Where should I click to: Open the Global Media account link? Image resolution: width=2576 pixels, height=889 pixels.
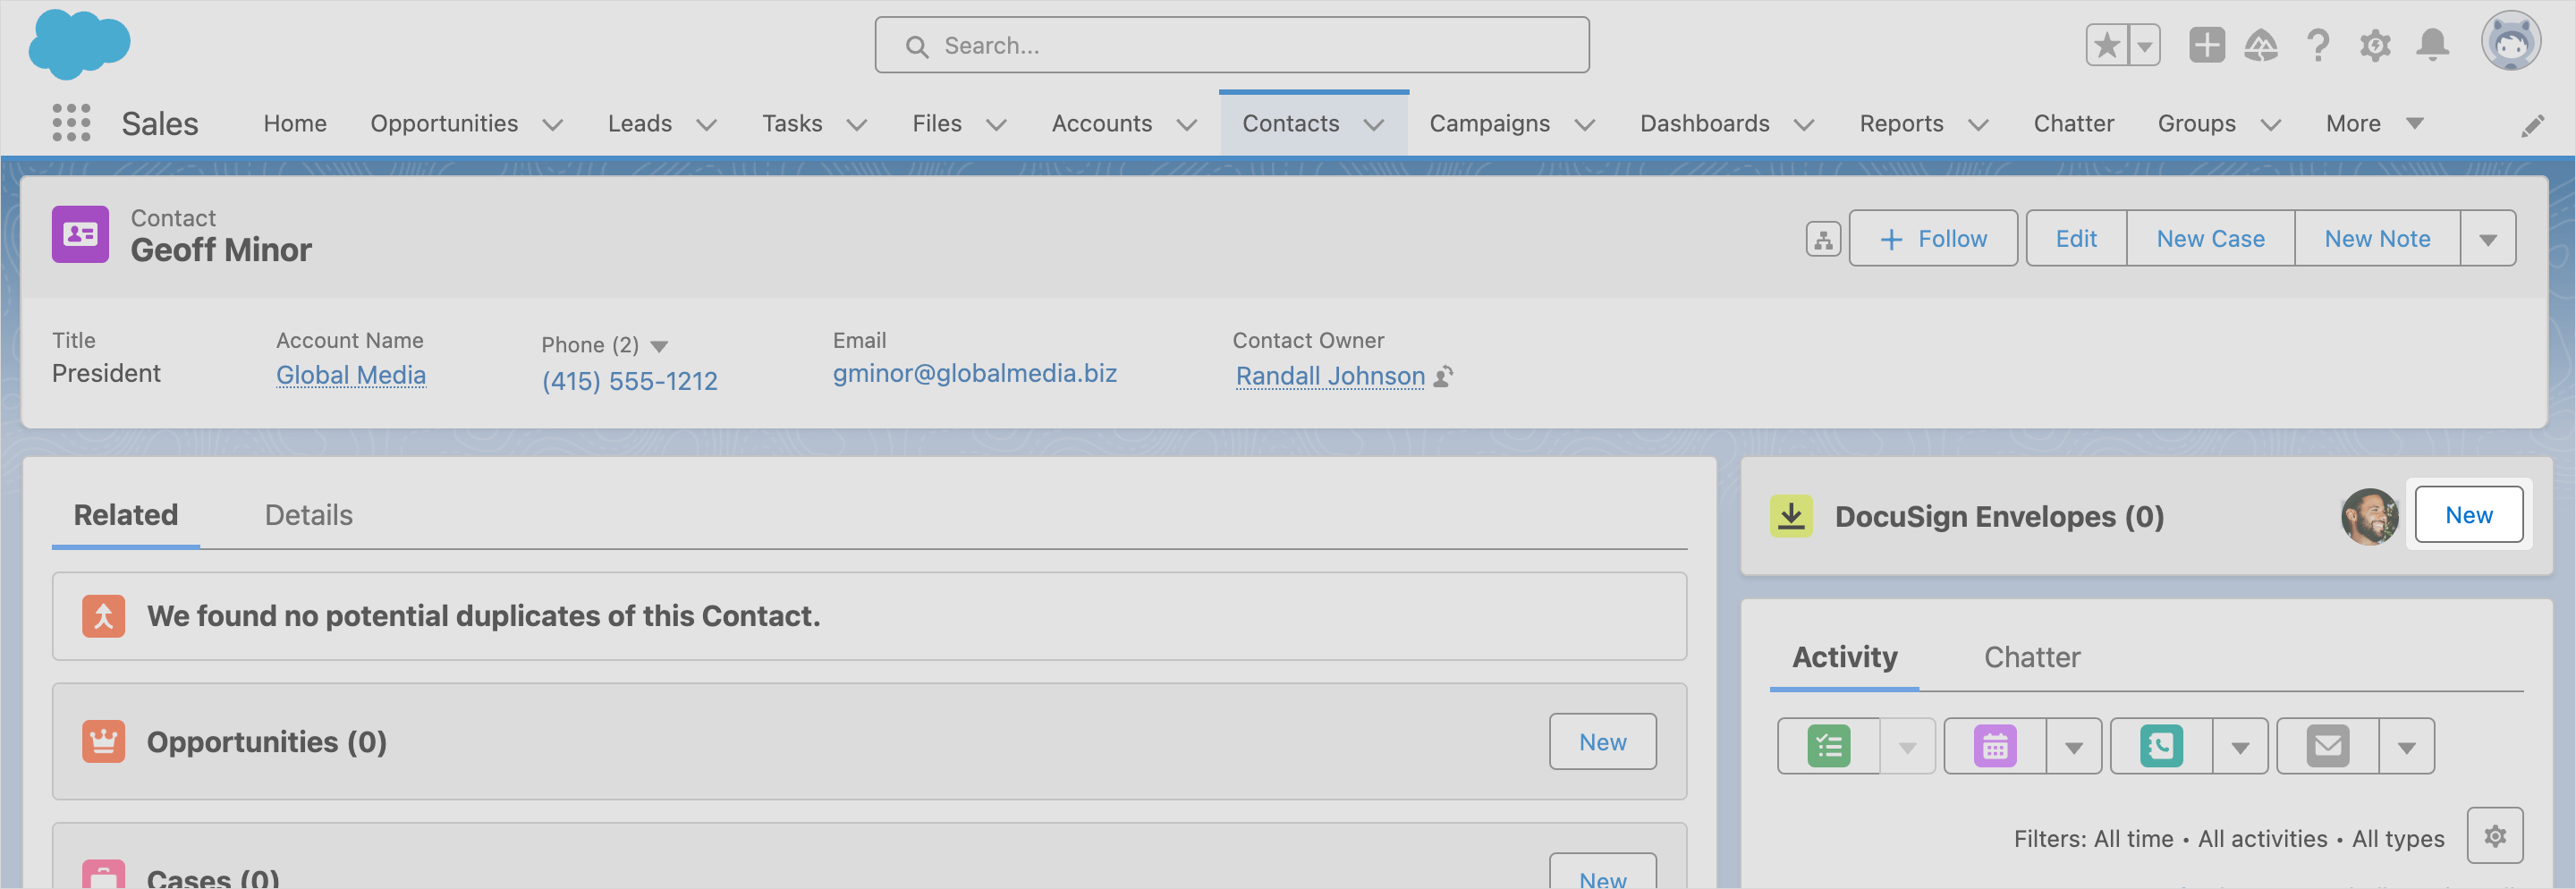click(351, 375)
